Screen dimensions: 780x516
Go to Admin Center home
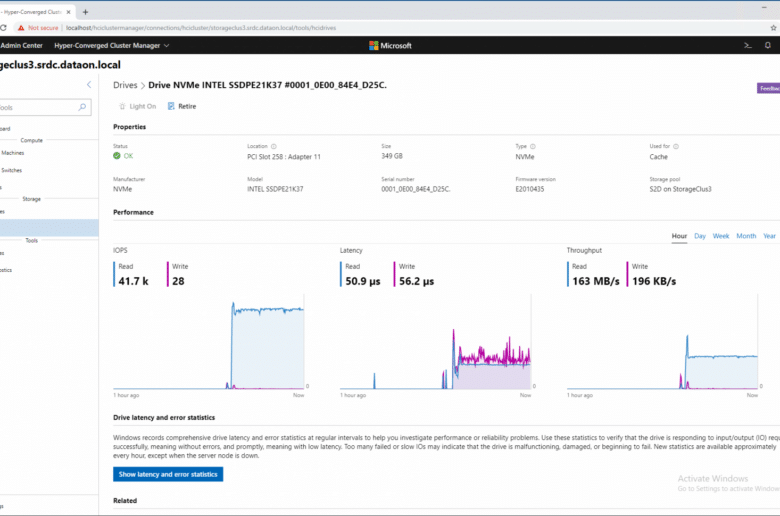[x=21, y=45]
